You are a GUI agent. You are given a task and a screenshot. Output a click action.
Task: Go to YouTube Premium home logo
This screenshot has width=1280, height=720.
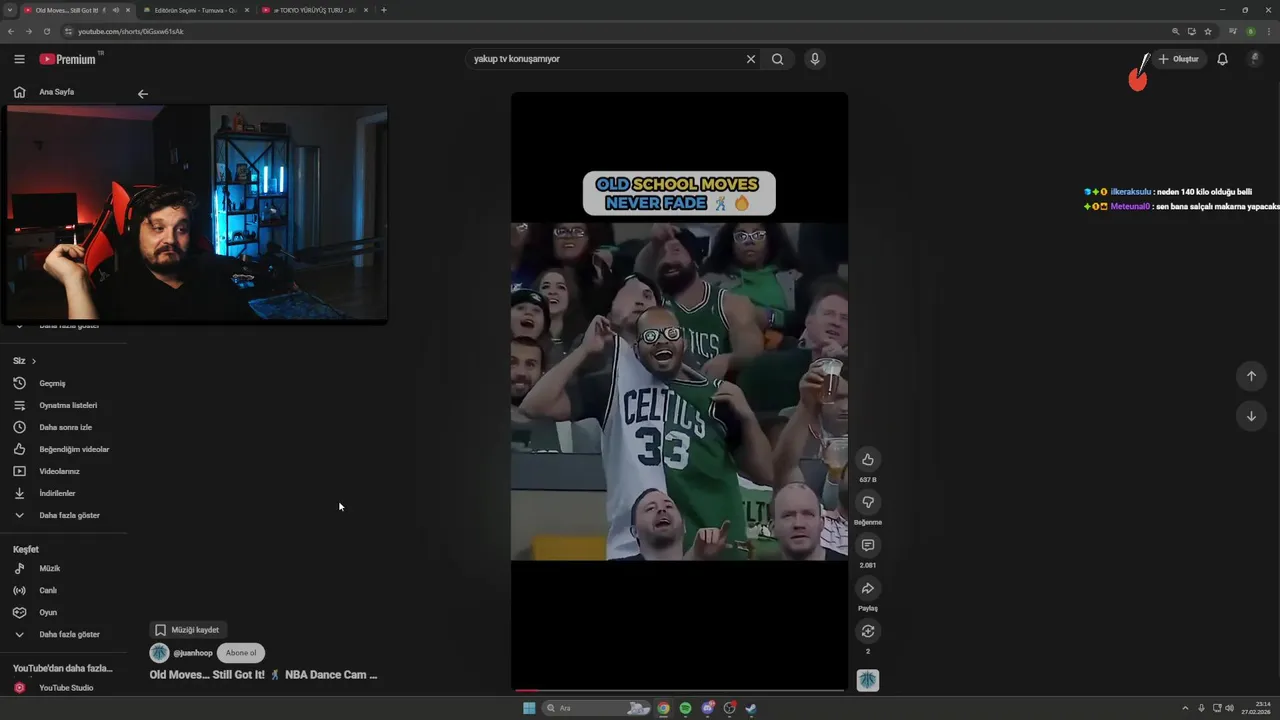70,59
